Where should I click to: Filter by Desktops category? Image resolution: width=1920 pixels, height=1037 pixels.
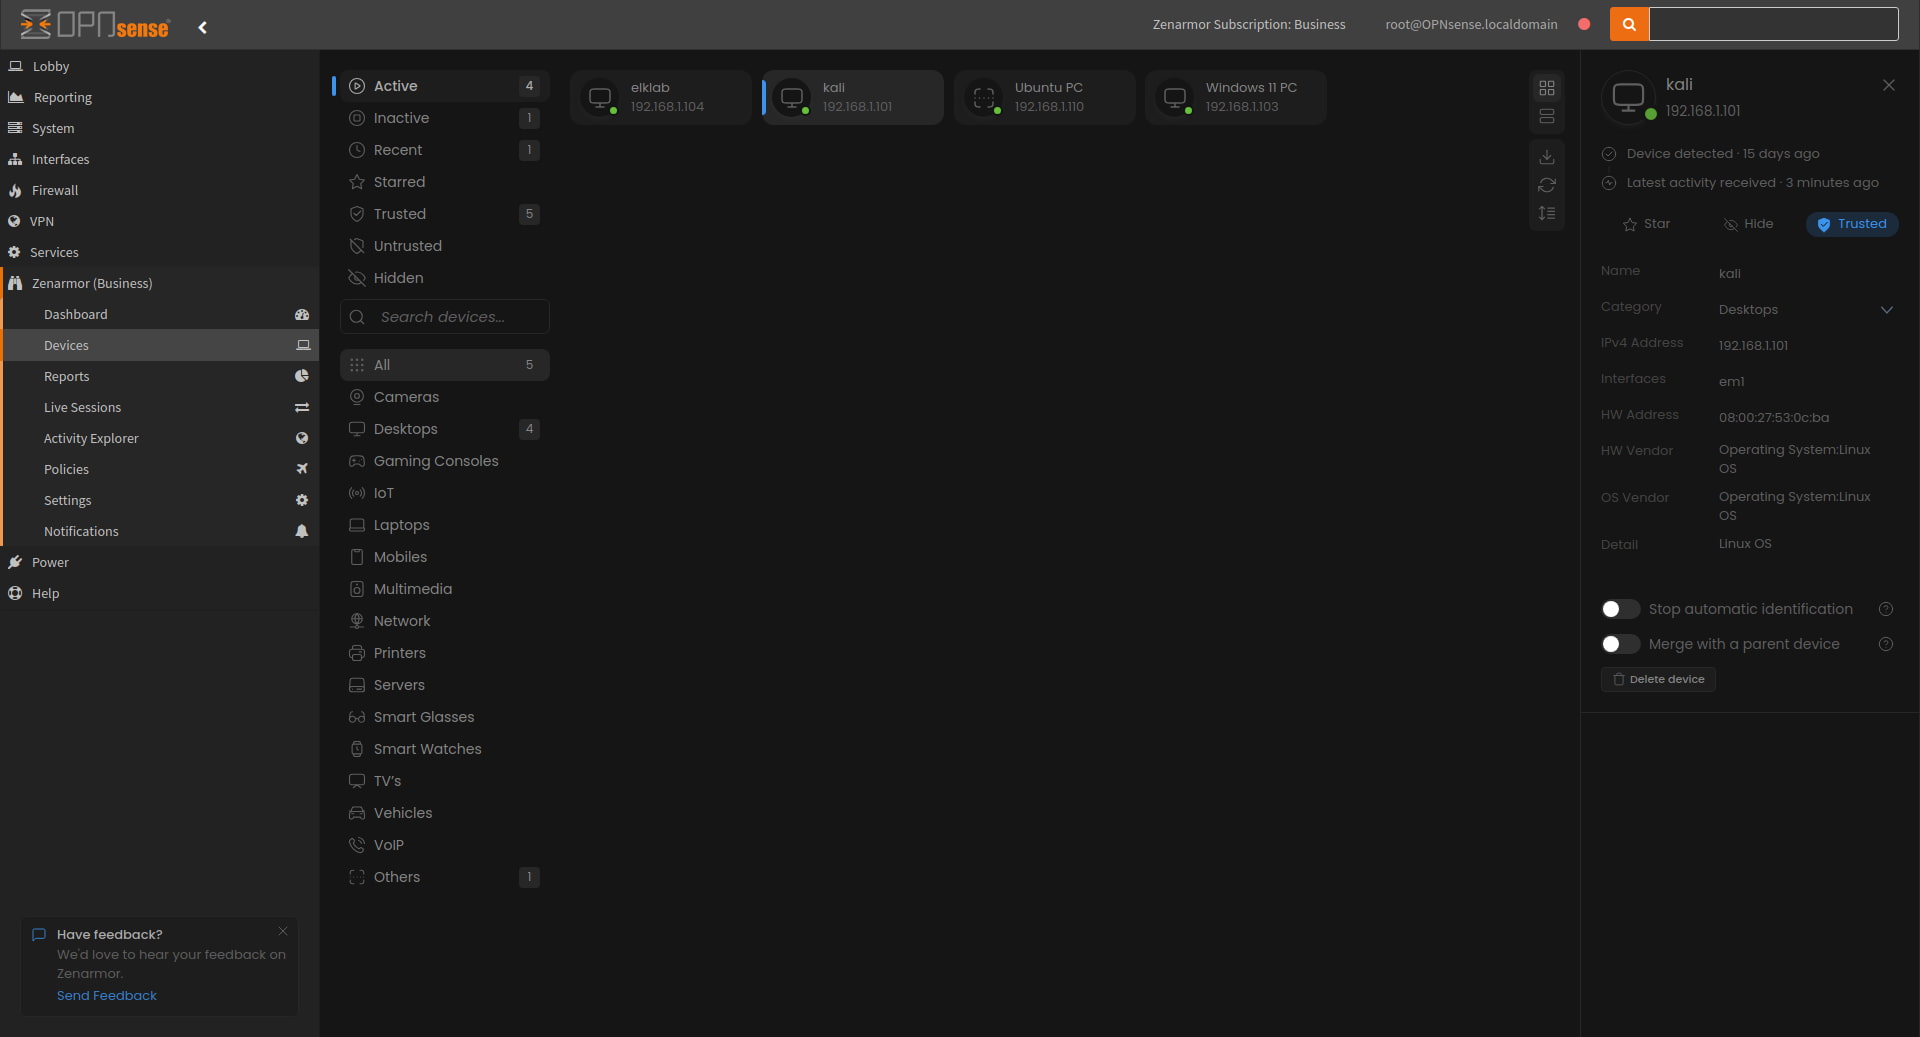[x=444, y=429]
